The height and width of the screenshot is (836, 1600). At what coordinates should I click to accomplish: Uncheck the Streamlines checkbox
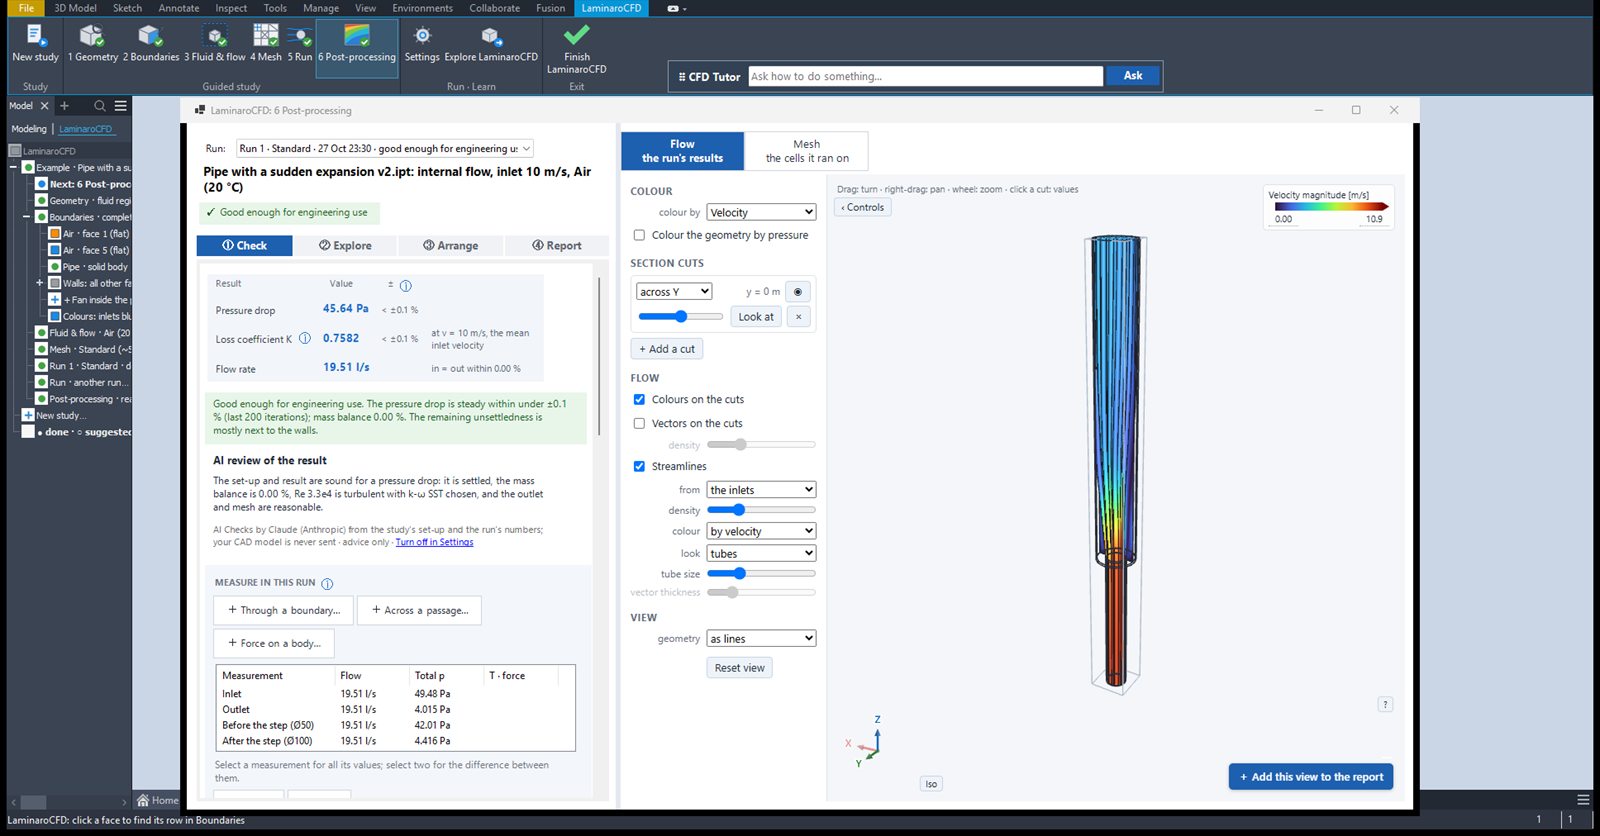point(639,467)
